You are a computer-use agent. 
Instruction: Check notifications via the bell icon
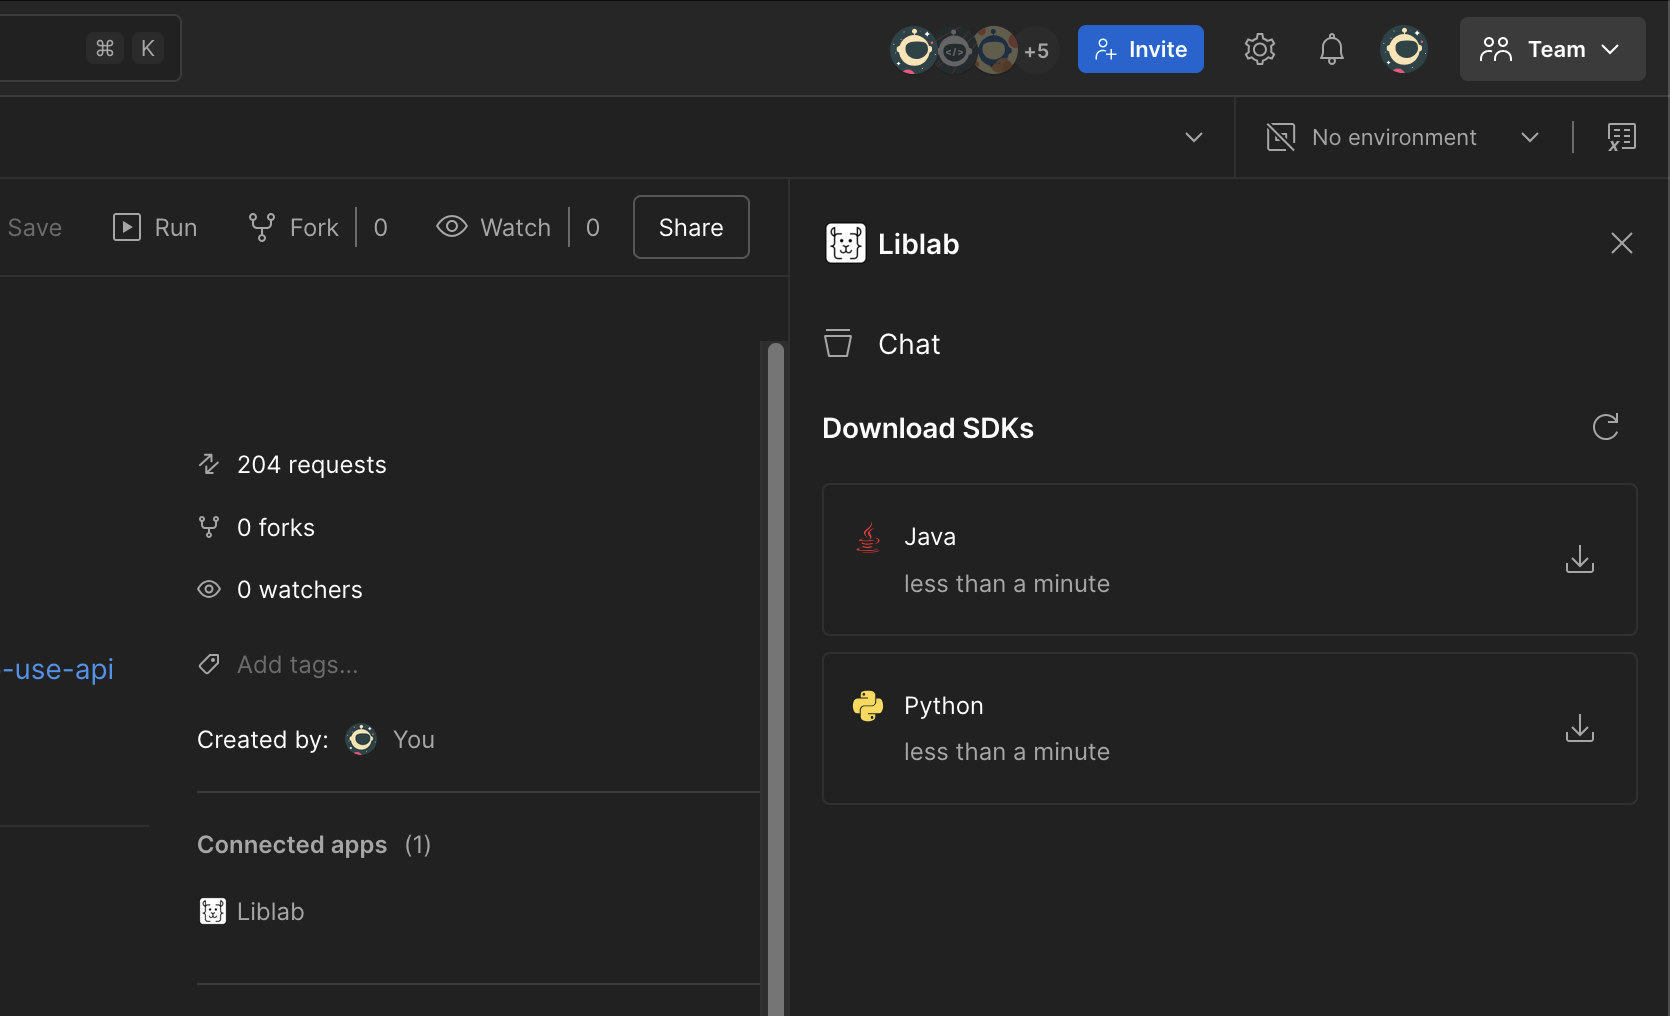tap(1331, 48)
